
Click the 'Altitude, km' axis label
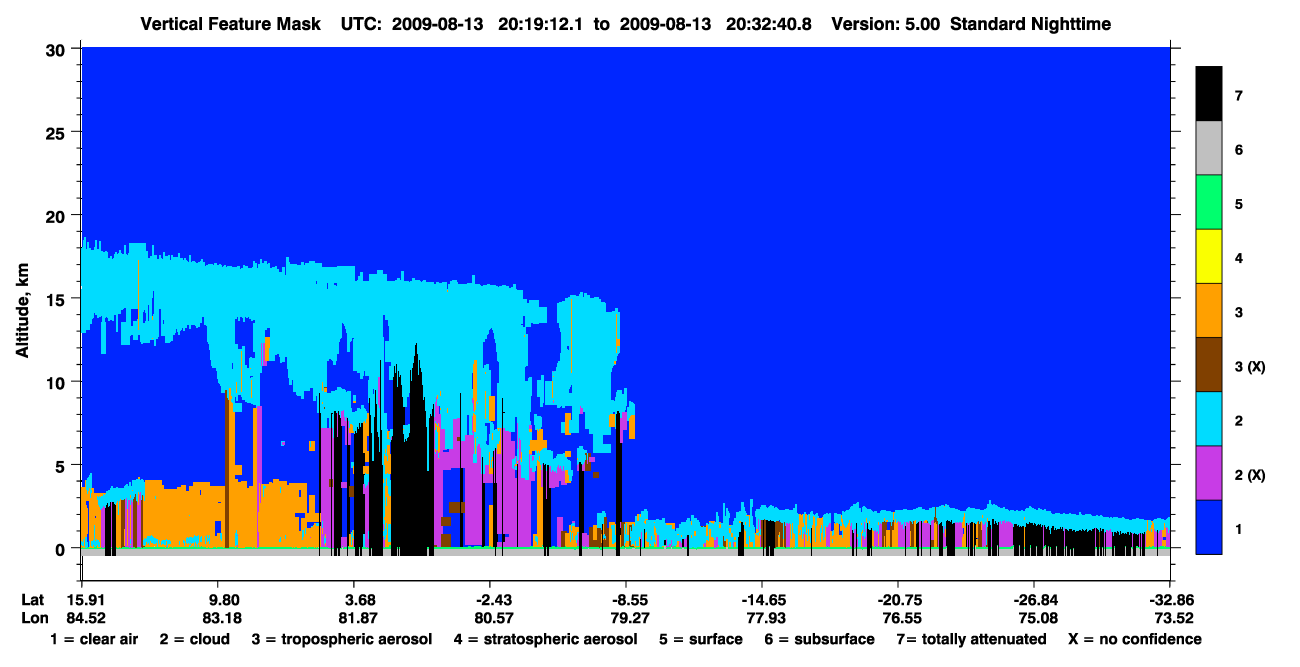pyautogui.click(x=23, y=311)
